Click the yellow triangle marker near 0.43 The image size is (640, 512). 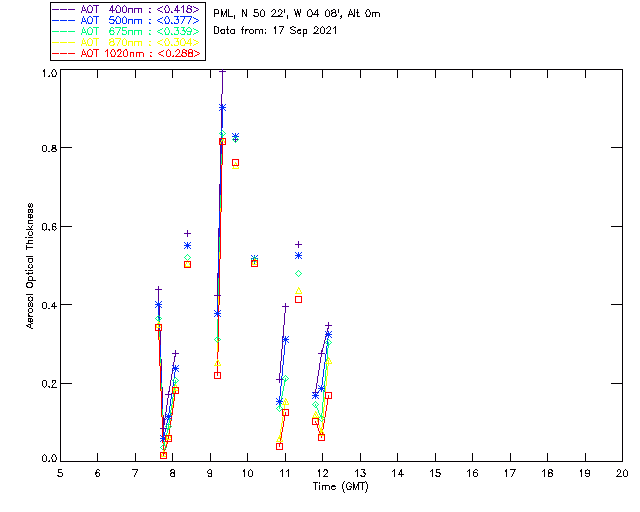point(298,291)
